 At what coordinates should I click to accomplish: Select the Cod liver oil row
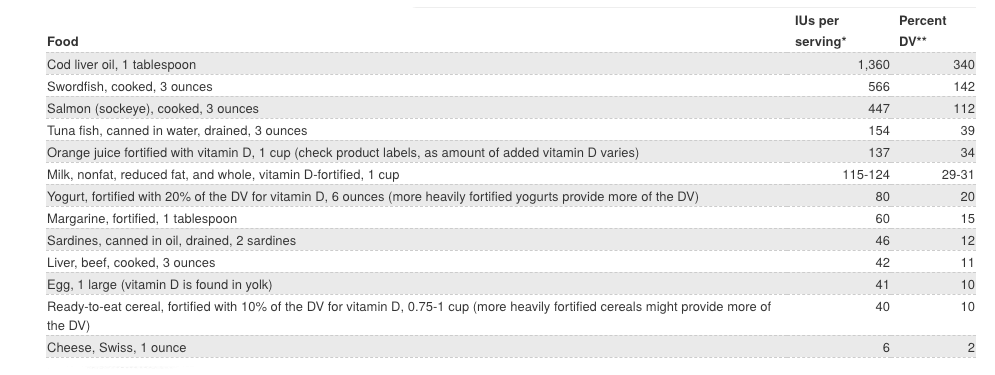coord(511,65)
